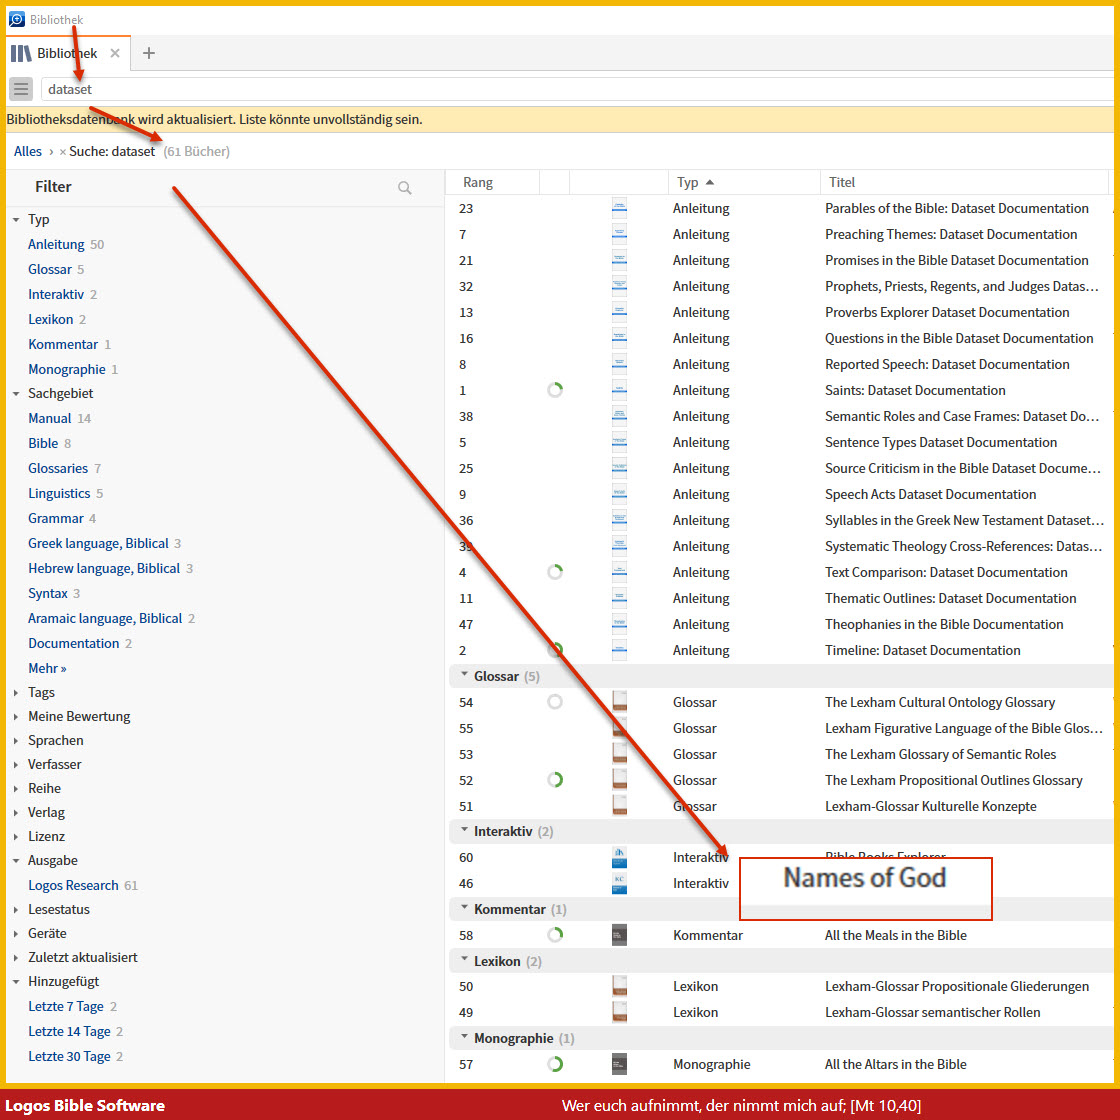
Task: Filter by Anleitung type
Action: [x=56, y=244]
